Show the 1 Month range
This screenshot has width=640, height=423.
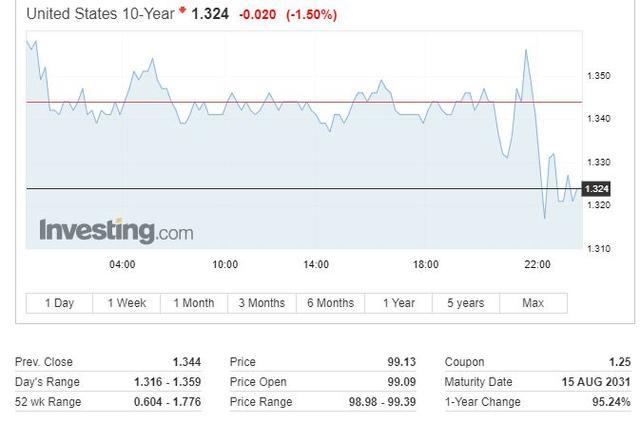tap(194, 303)
